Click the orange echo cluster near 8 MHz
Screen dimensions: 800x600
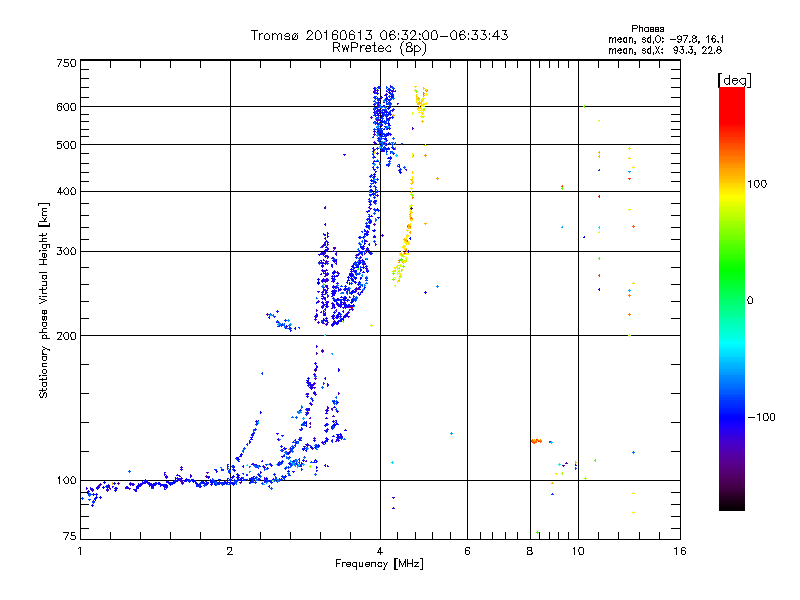click(x=536, y=441)
